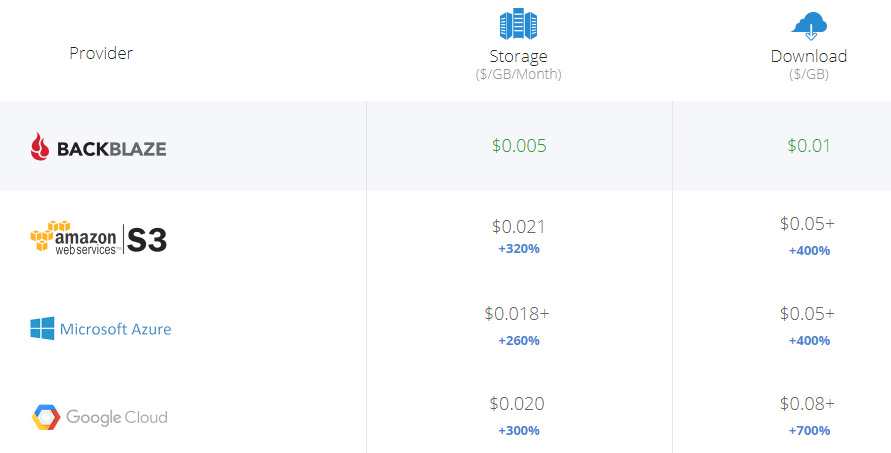This screenshot has width=891, height=453.
Task: Click the Storage server buildings icon
Action: (518, 24)
